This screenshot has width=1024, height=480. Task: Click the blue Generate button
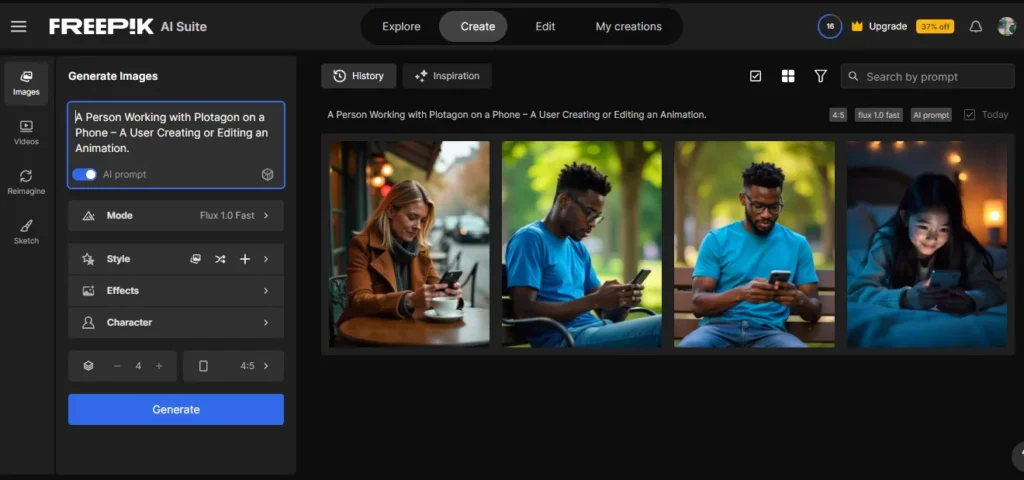(176, 409)
